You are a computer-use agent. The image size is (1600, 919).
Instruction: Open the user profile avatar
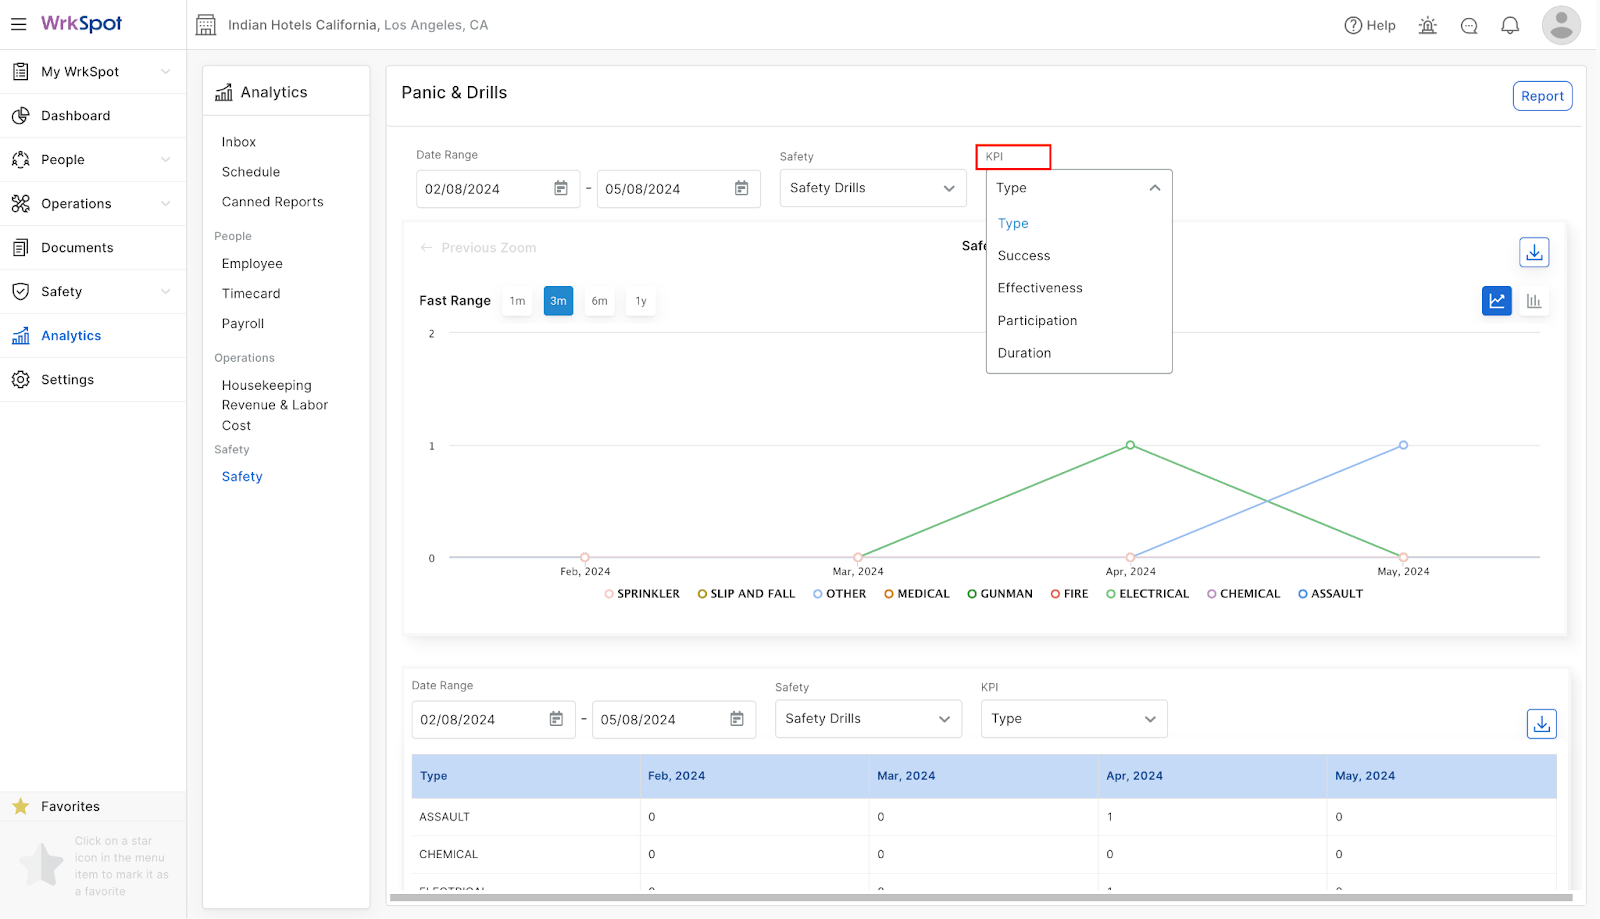[1561, 25]
